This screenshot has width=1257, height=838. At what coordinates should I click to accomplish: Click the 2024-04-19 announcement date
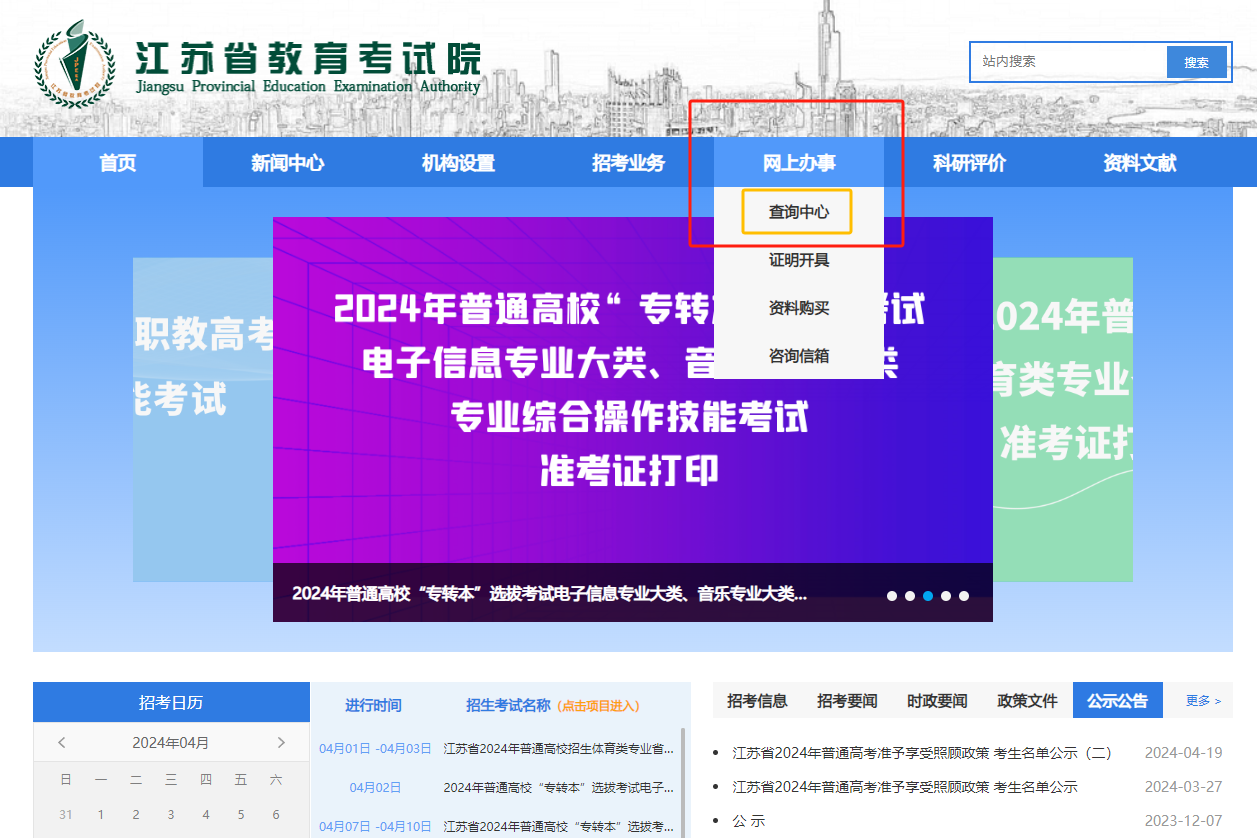pyautogui.click(x=1183, y=753)
